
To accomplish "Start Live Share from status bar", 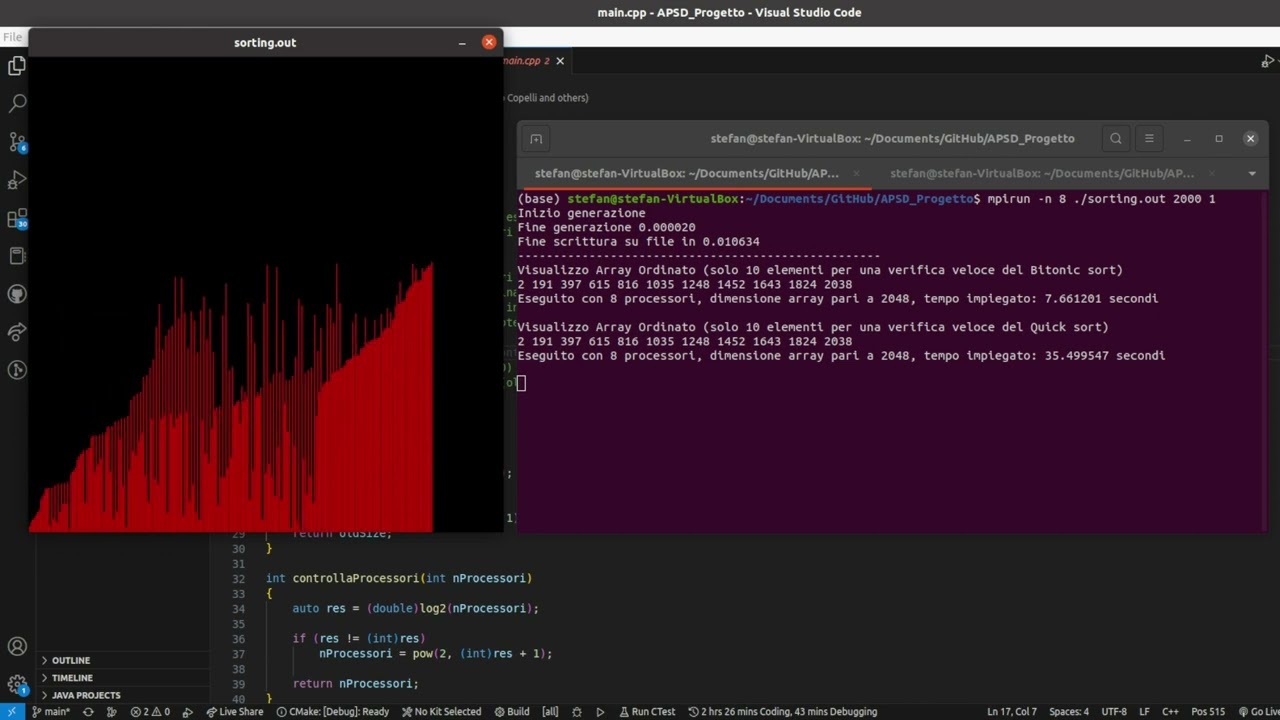I will tap(235, 712).
